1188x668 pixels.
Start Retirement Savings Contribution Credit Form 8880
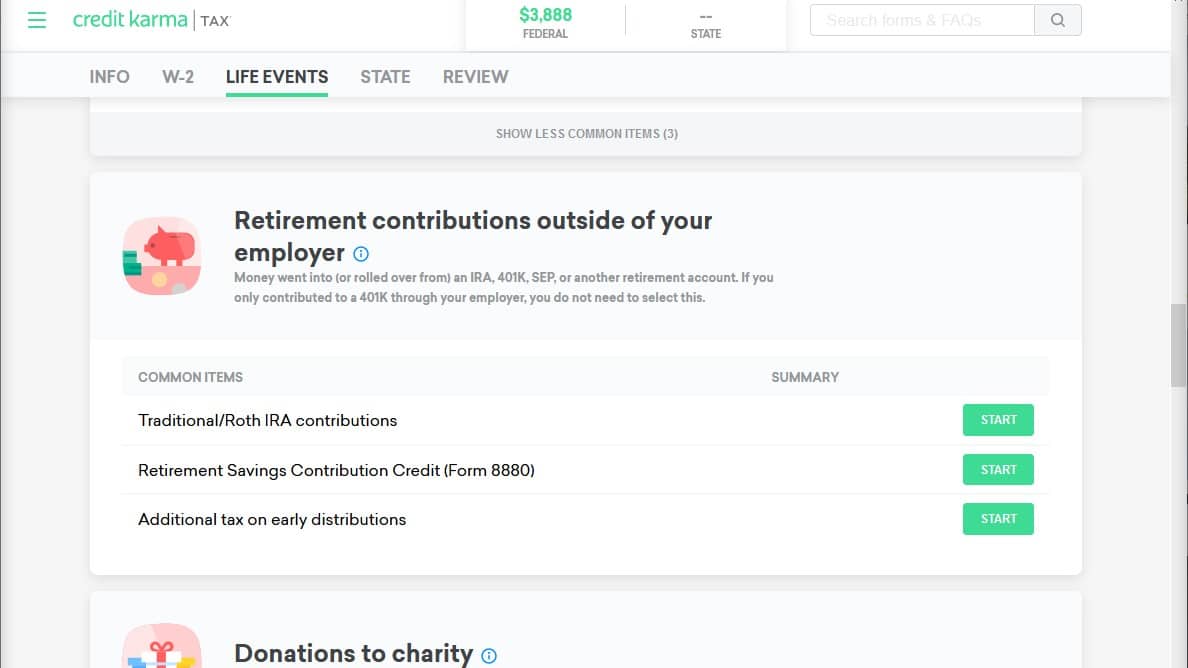998,470
